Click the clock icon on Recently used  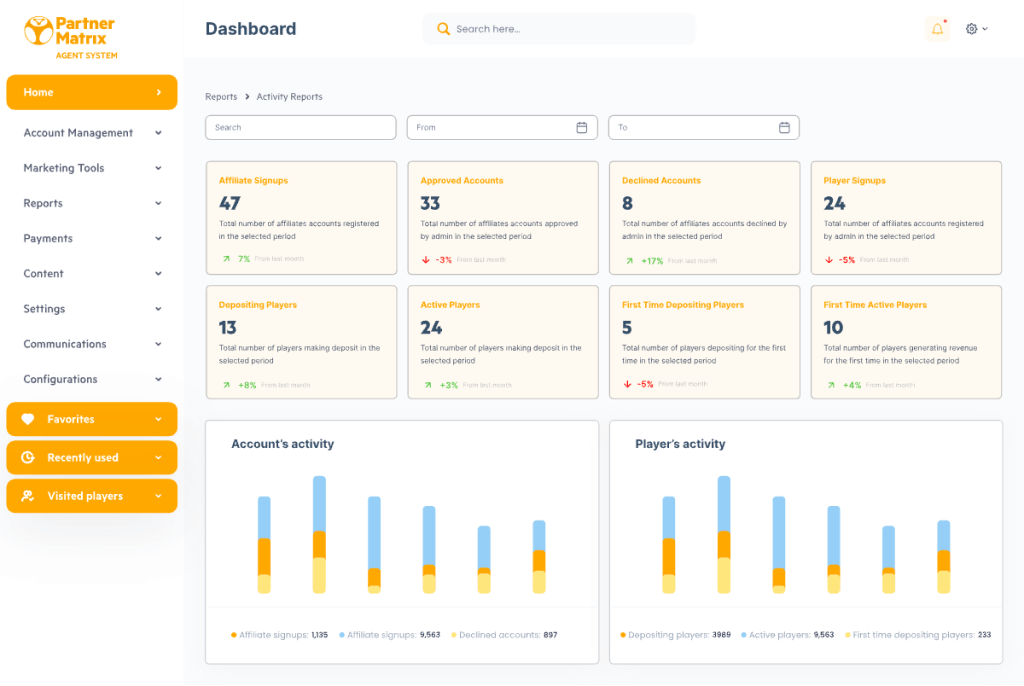tap(27, 457)
